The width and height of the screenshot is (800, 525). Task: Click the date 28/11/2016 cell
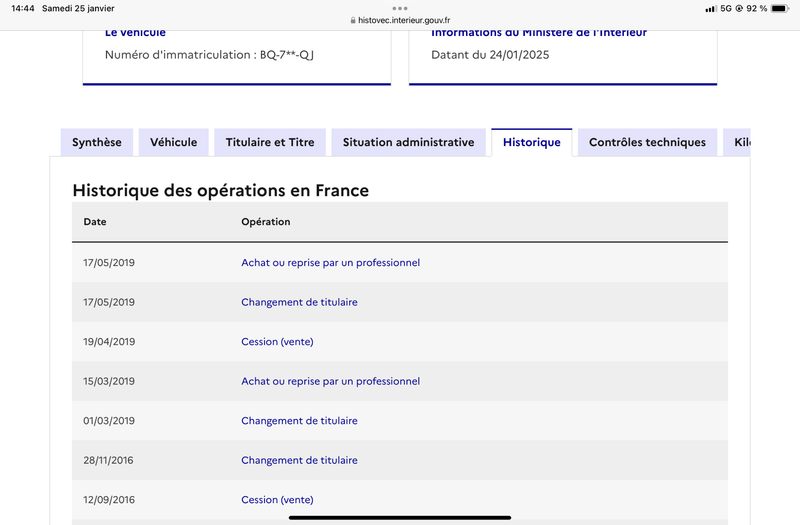click(x=108, y=460)
